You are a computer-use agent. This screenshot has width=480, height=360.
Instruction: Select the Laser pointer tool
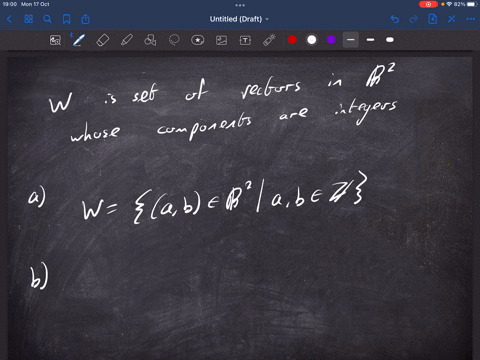[x=269, y=40]
